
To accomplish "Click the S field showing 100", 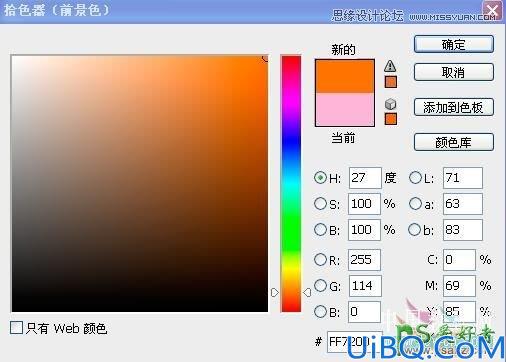I will tap(364, 204).
